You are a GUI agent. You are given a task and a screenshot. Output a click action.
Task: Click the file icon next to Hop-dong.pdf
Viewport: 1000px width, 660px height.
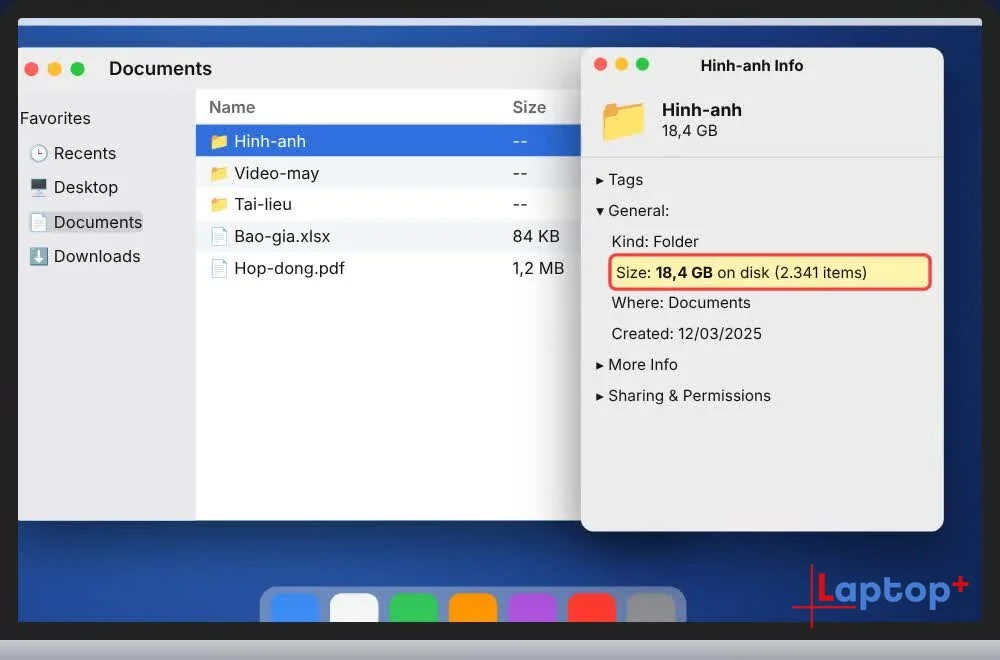tap(219, 268)
